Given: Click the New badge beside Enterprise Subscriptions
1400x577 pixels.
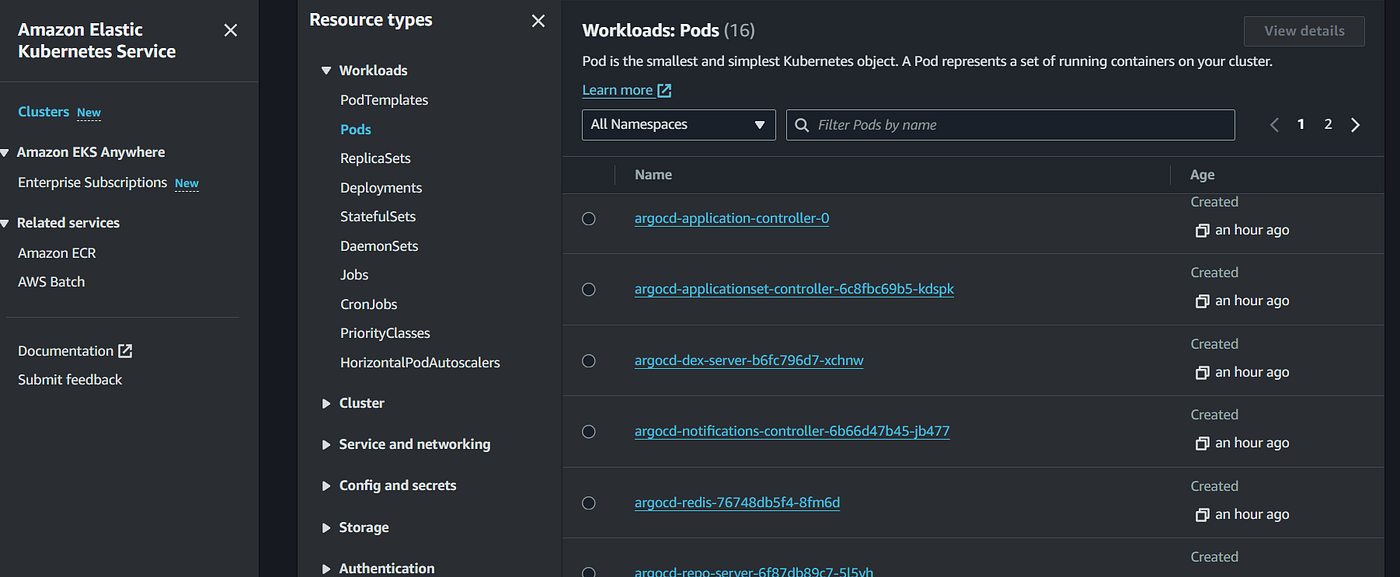Looking at the screenshot, I should 187,184.
